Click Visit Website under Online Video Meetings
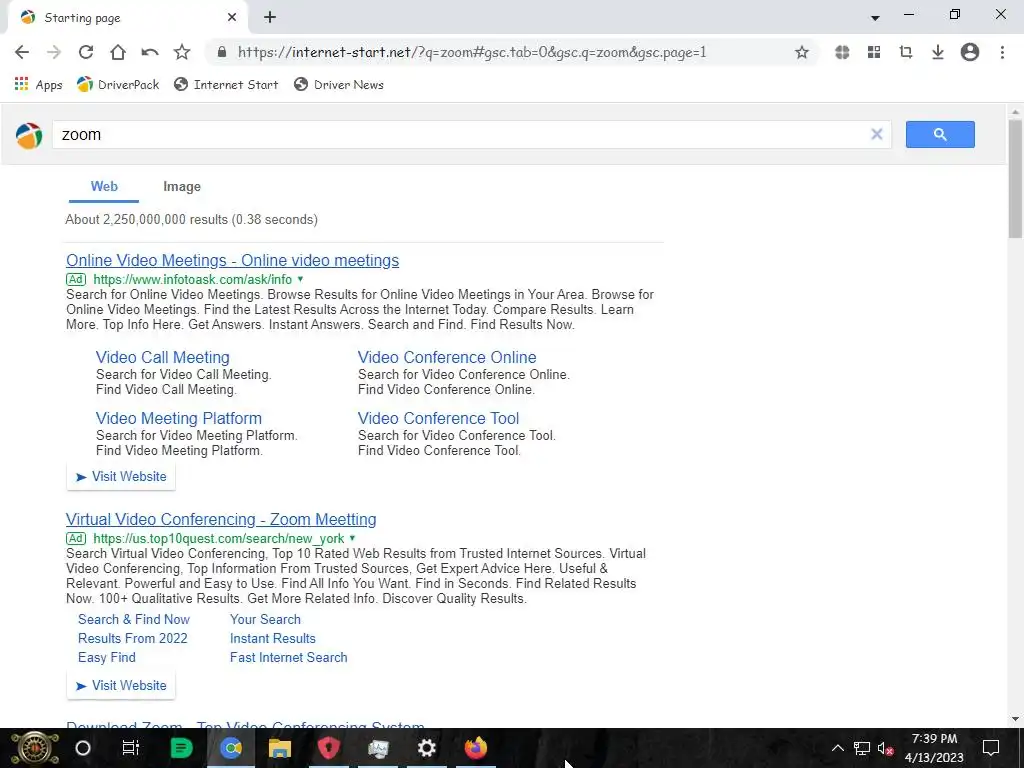 coord(121,477)
